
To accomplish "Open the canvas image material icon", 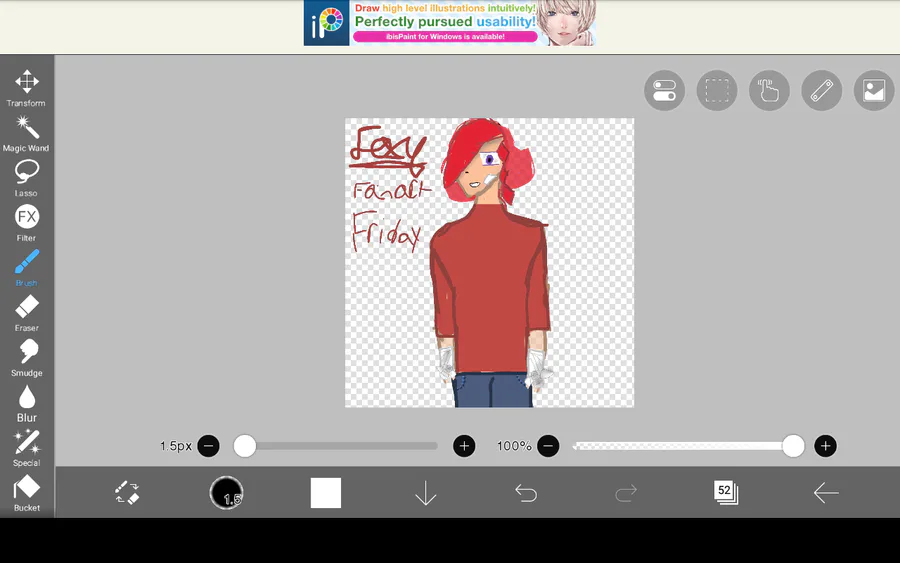I will pyautogui.click(x=874, y=91).
